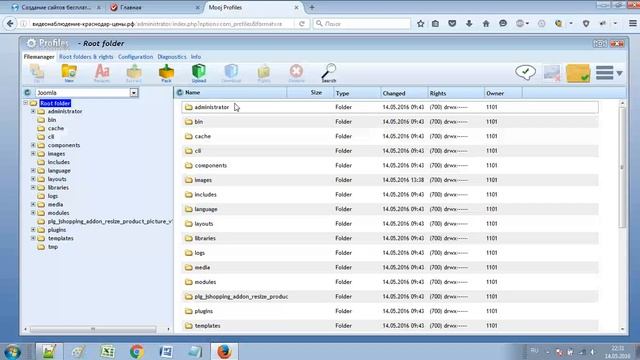Open the Firefox hamburger menu

[x=633, y=24]
